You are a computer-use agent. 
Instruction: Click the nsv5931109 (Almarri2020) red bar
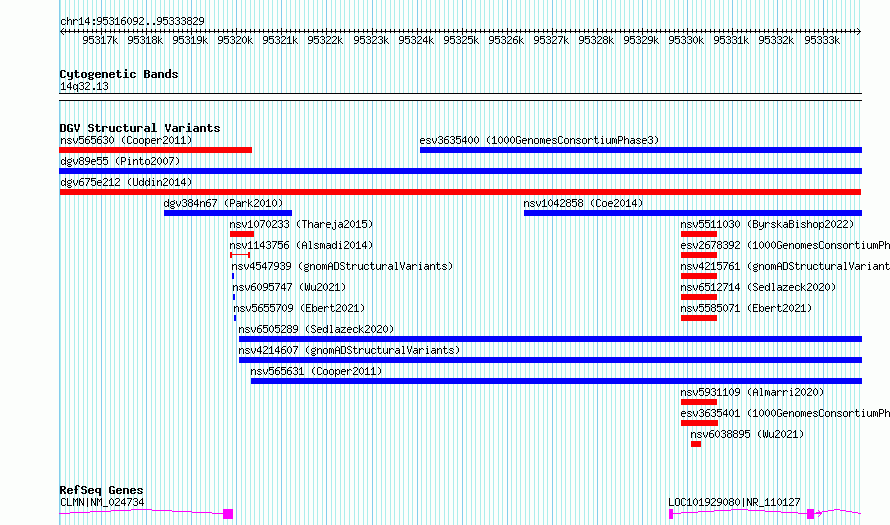(699, 402)
